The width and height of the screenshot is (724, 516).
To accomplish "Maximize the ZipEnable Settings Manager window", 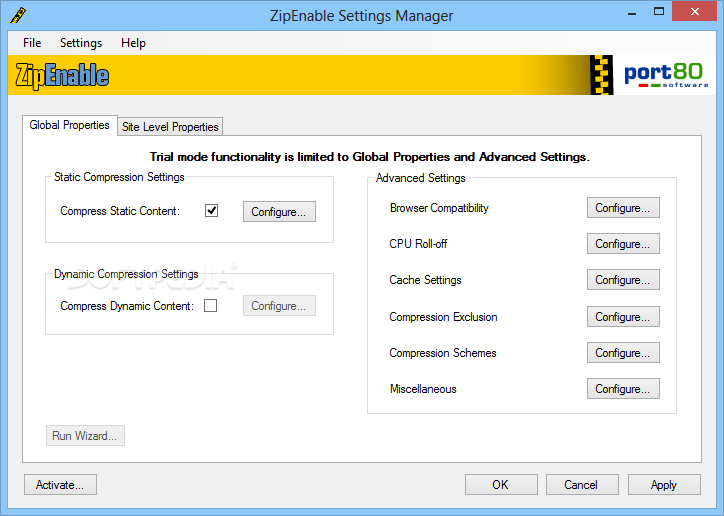I will pyautogui.click(x=659, y=12).
